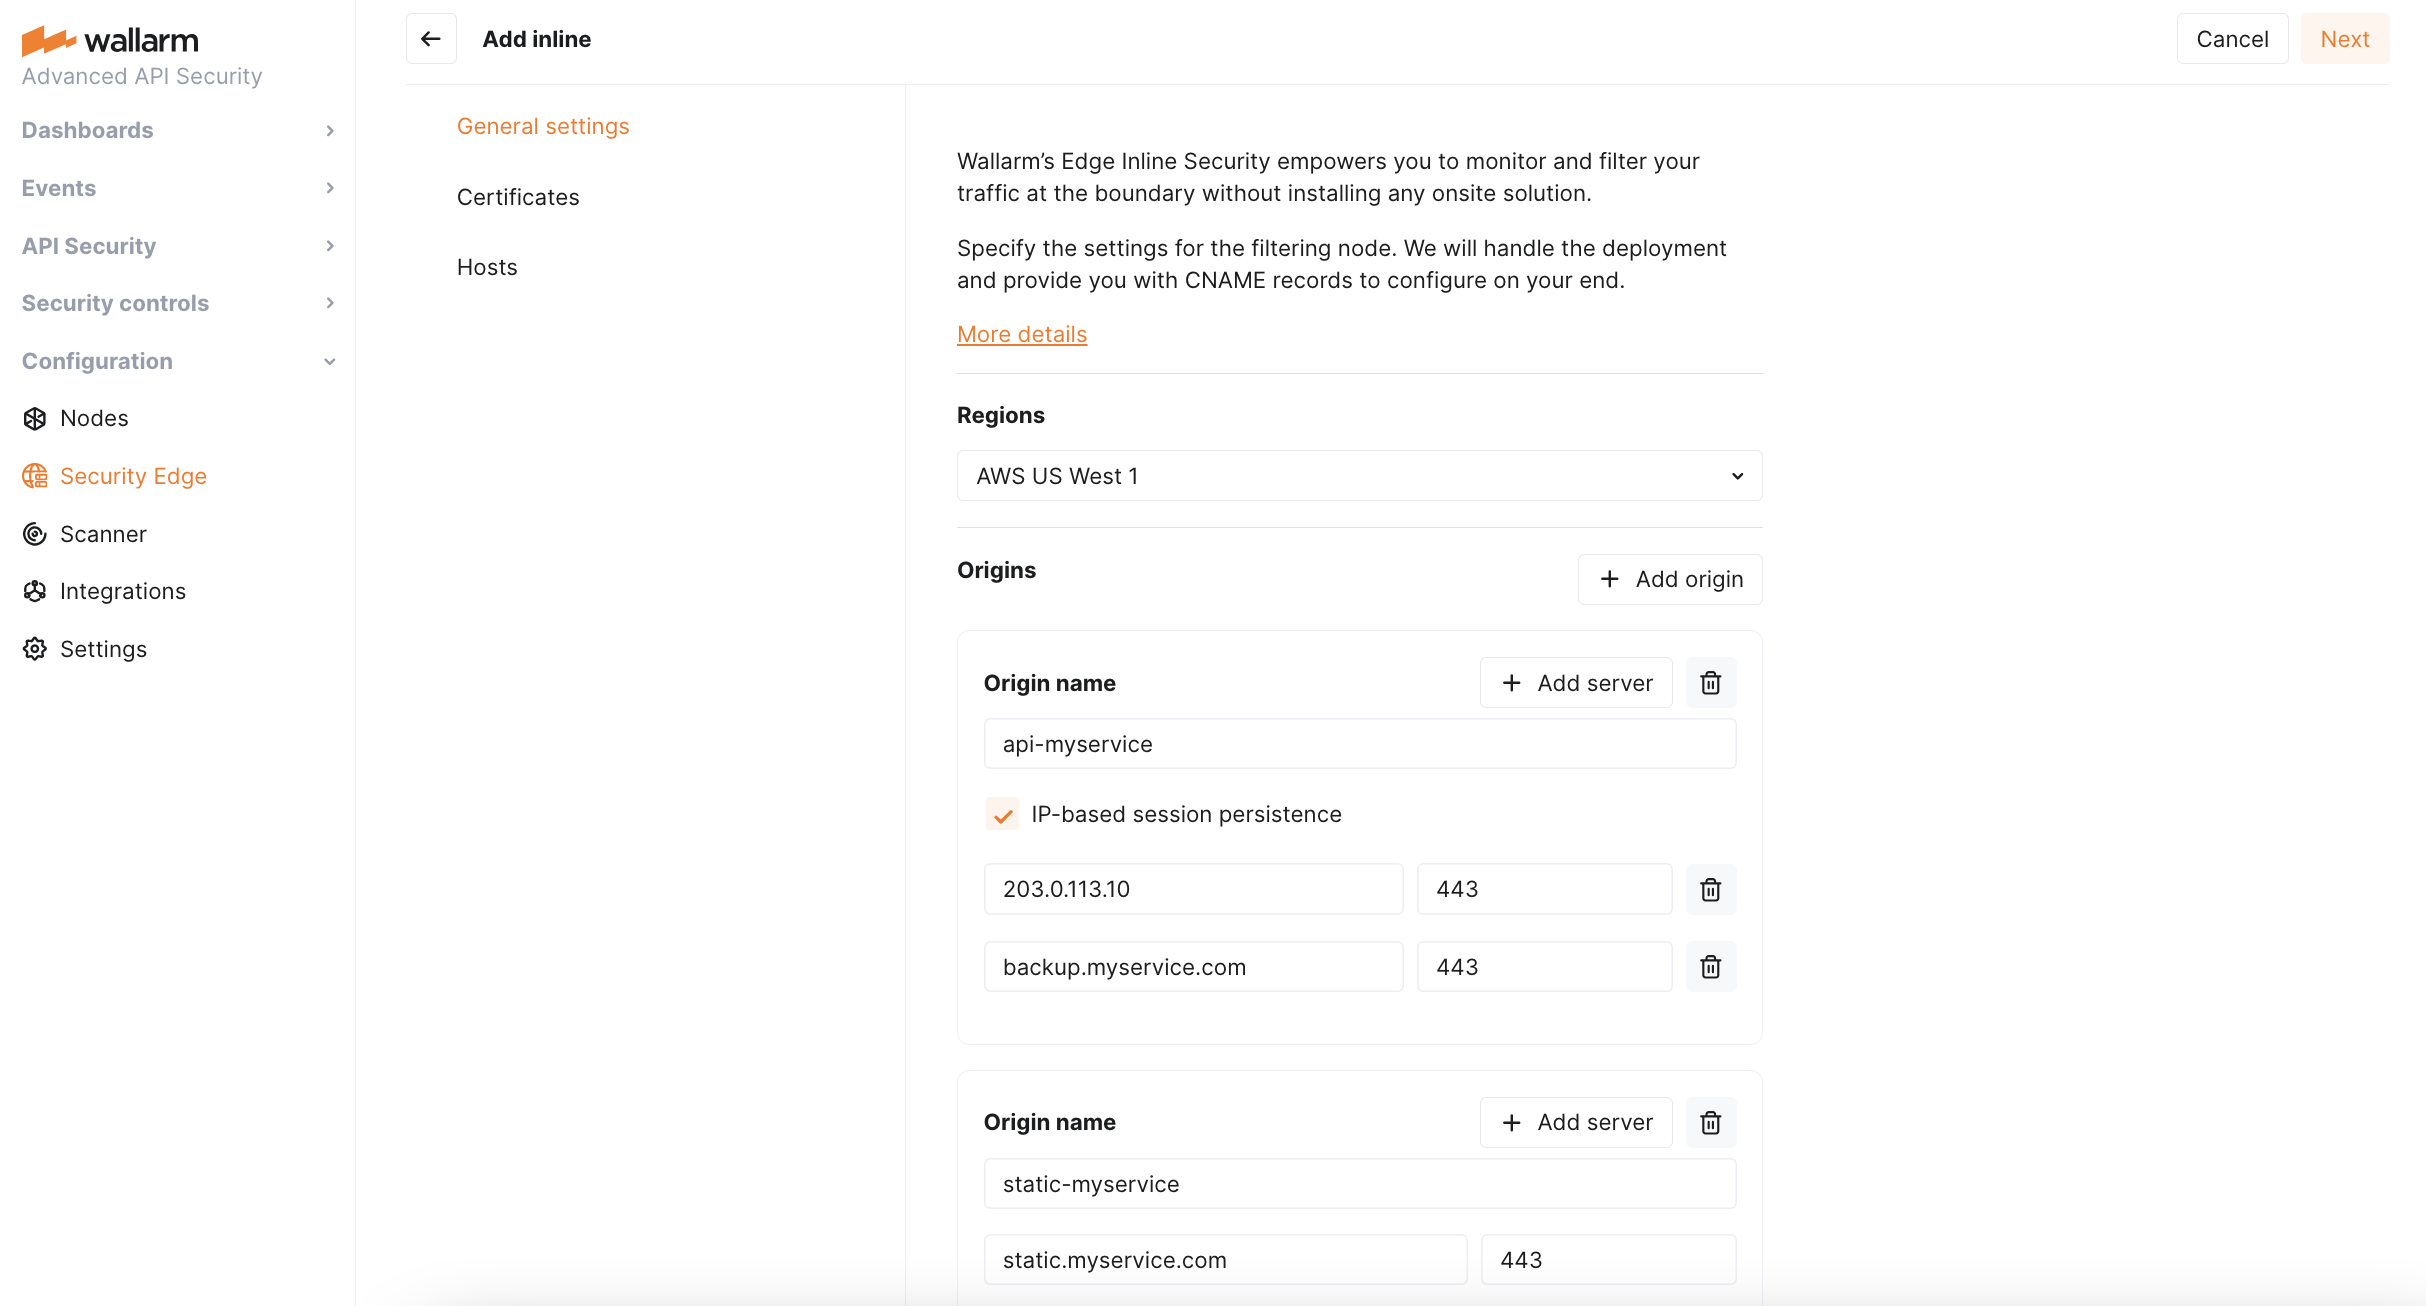Click the Scanner radar icon
The width and height of the screenshot is (2426, 1306).
pos(35,534)
